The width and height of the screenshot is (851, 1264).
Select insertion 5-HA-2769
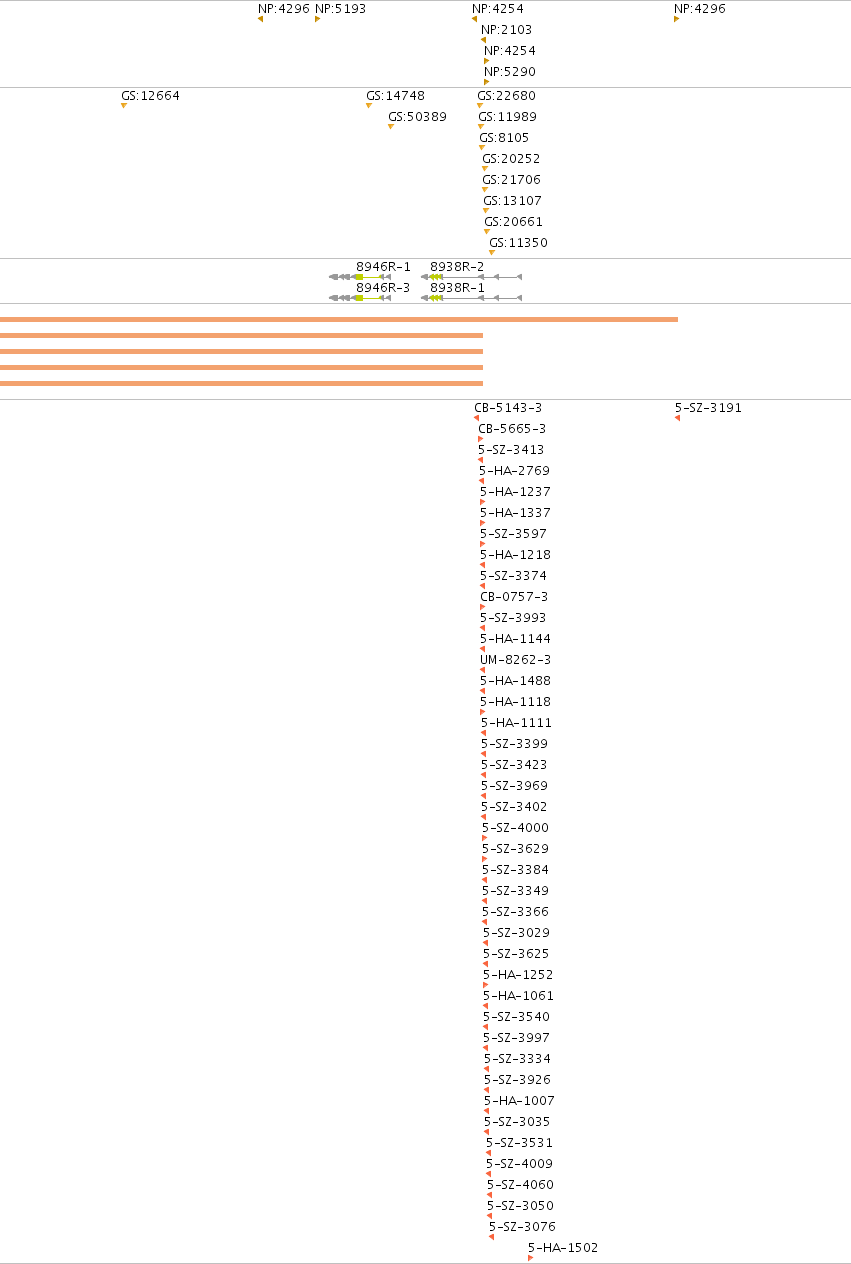pyautogui.click(x=514, y=472)
